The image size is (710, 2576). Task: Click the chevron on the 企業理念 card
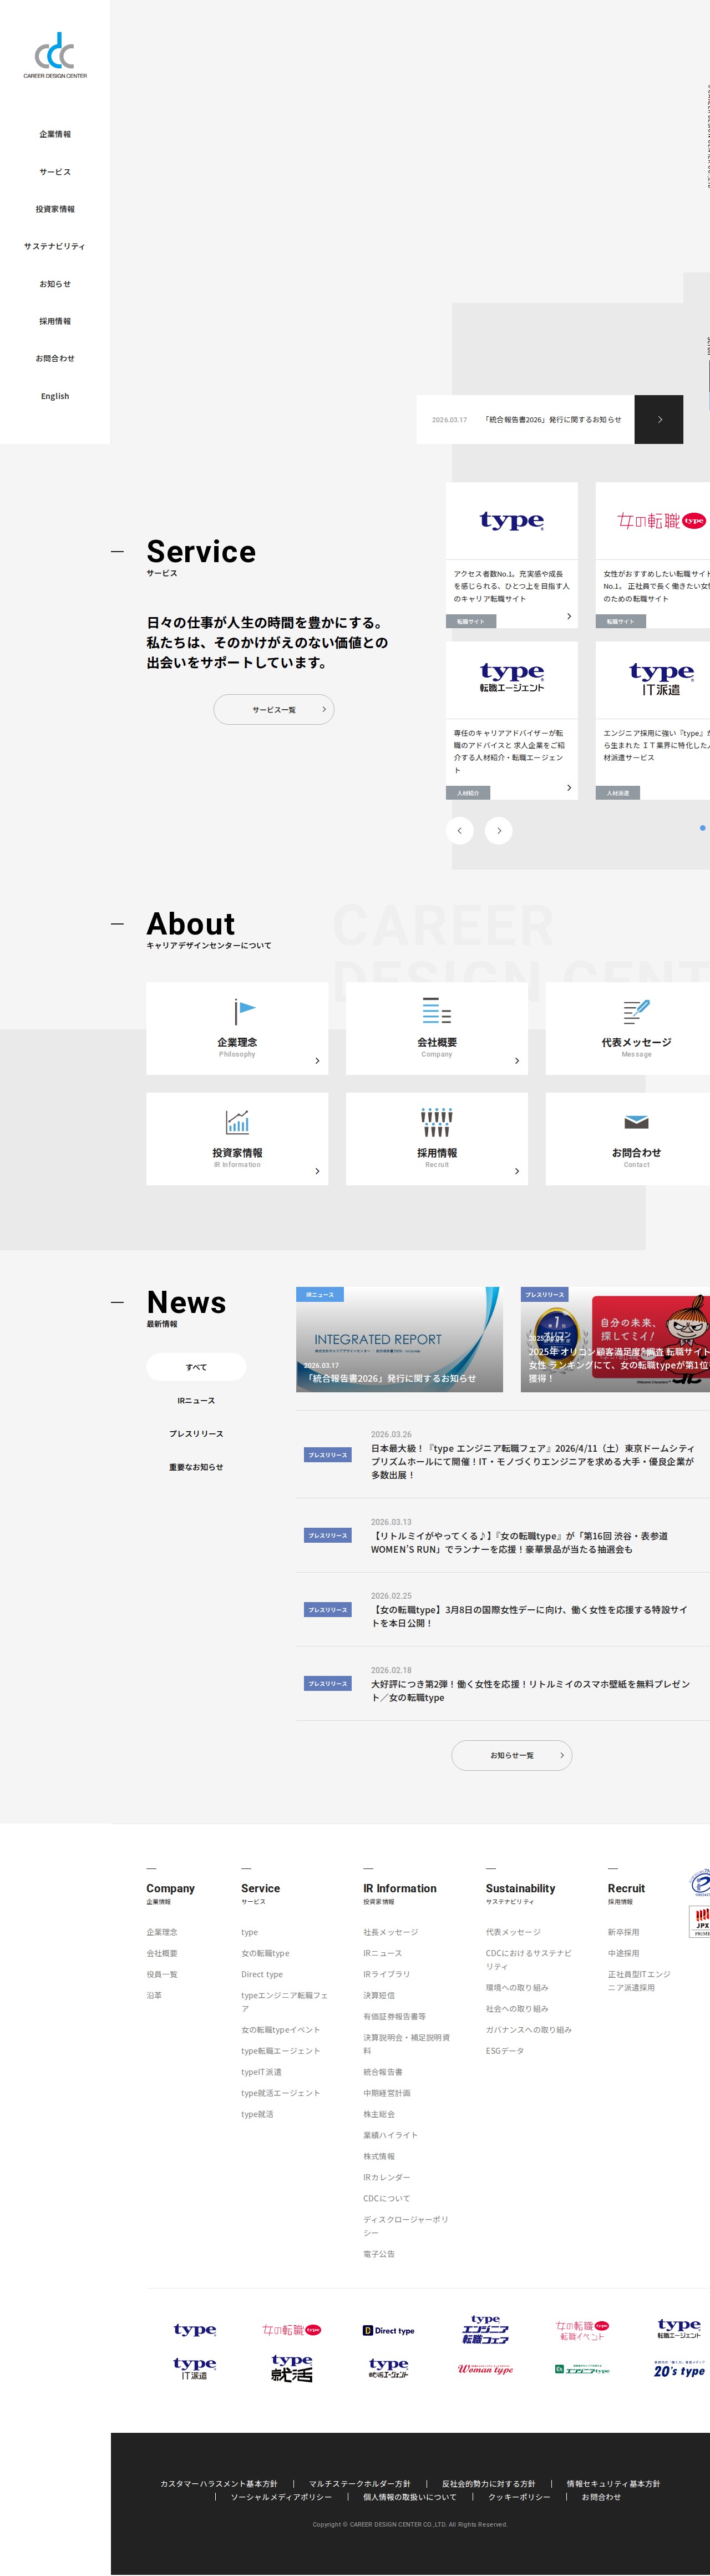tap(317, 1060)
